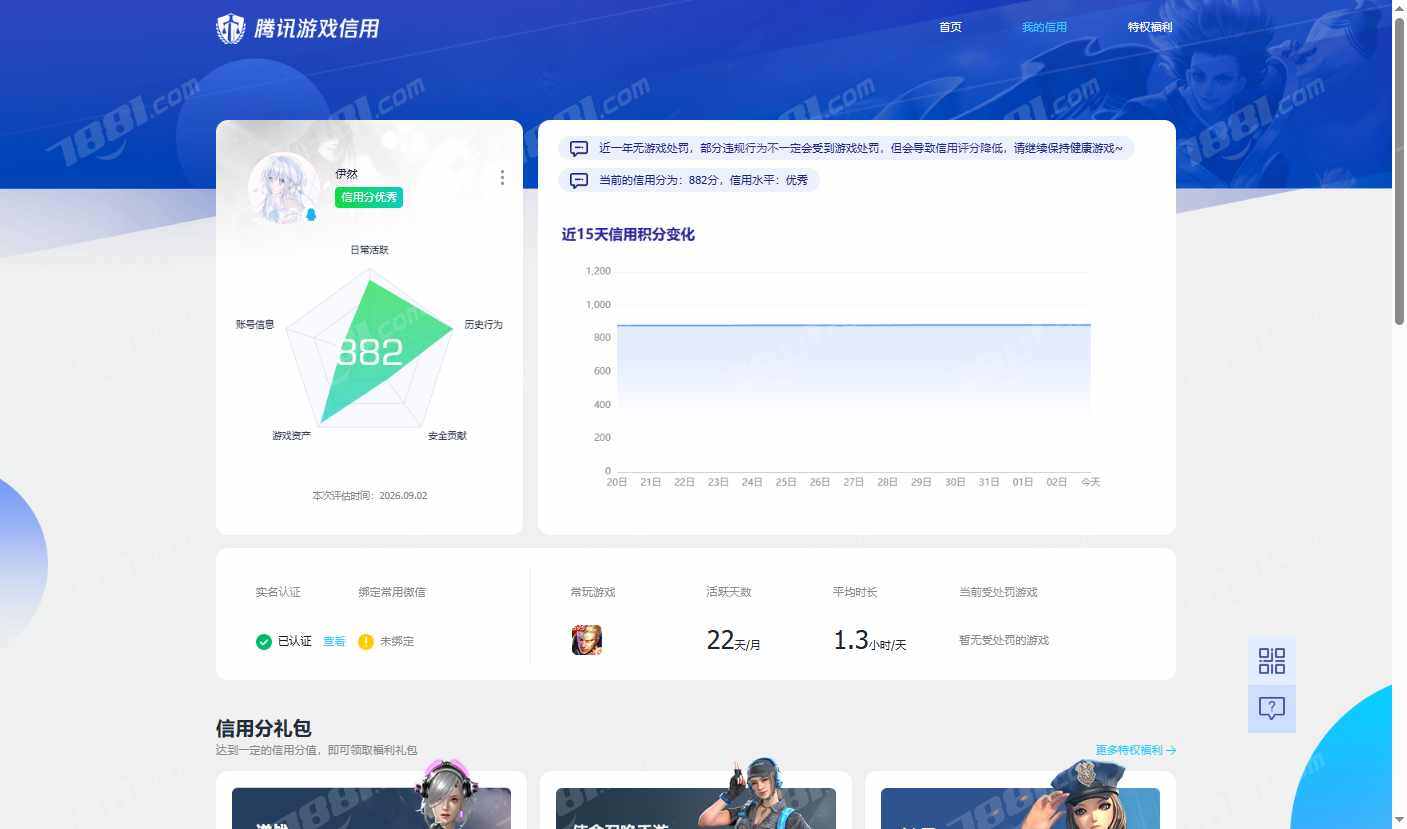
Task: Open the feedback help floating button
Action: [x=1272, y=709]
